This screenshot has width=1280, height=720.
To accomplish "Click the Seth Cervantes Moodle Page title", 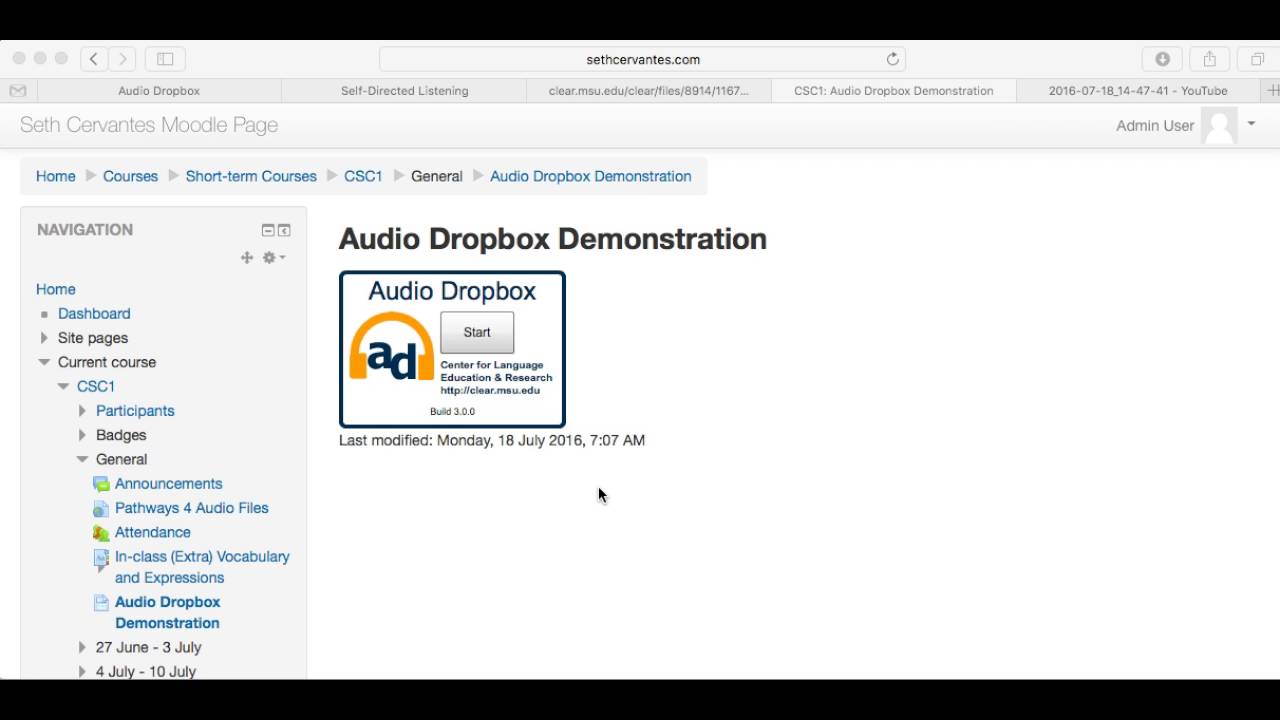I will point(149,125).
